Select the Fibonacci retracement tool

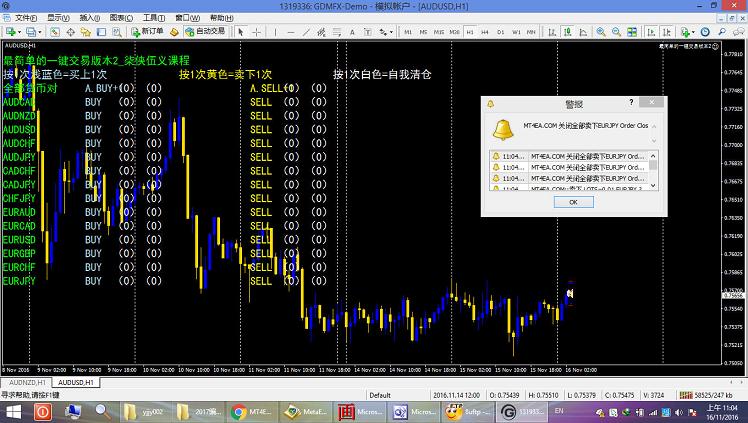click(337, 32)
